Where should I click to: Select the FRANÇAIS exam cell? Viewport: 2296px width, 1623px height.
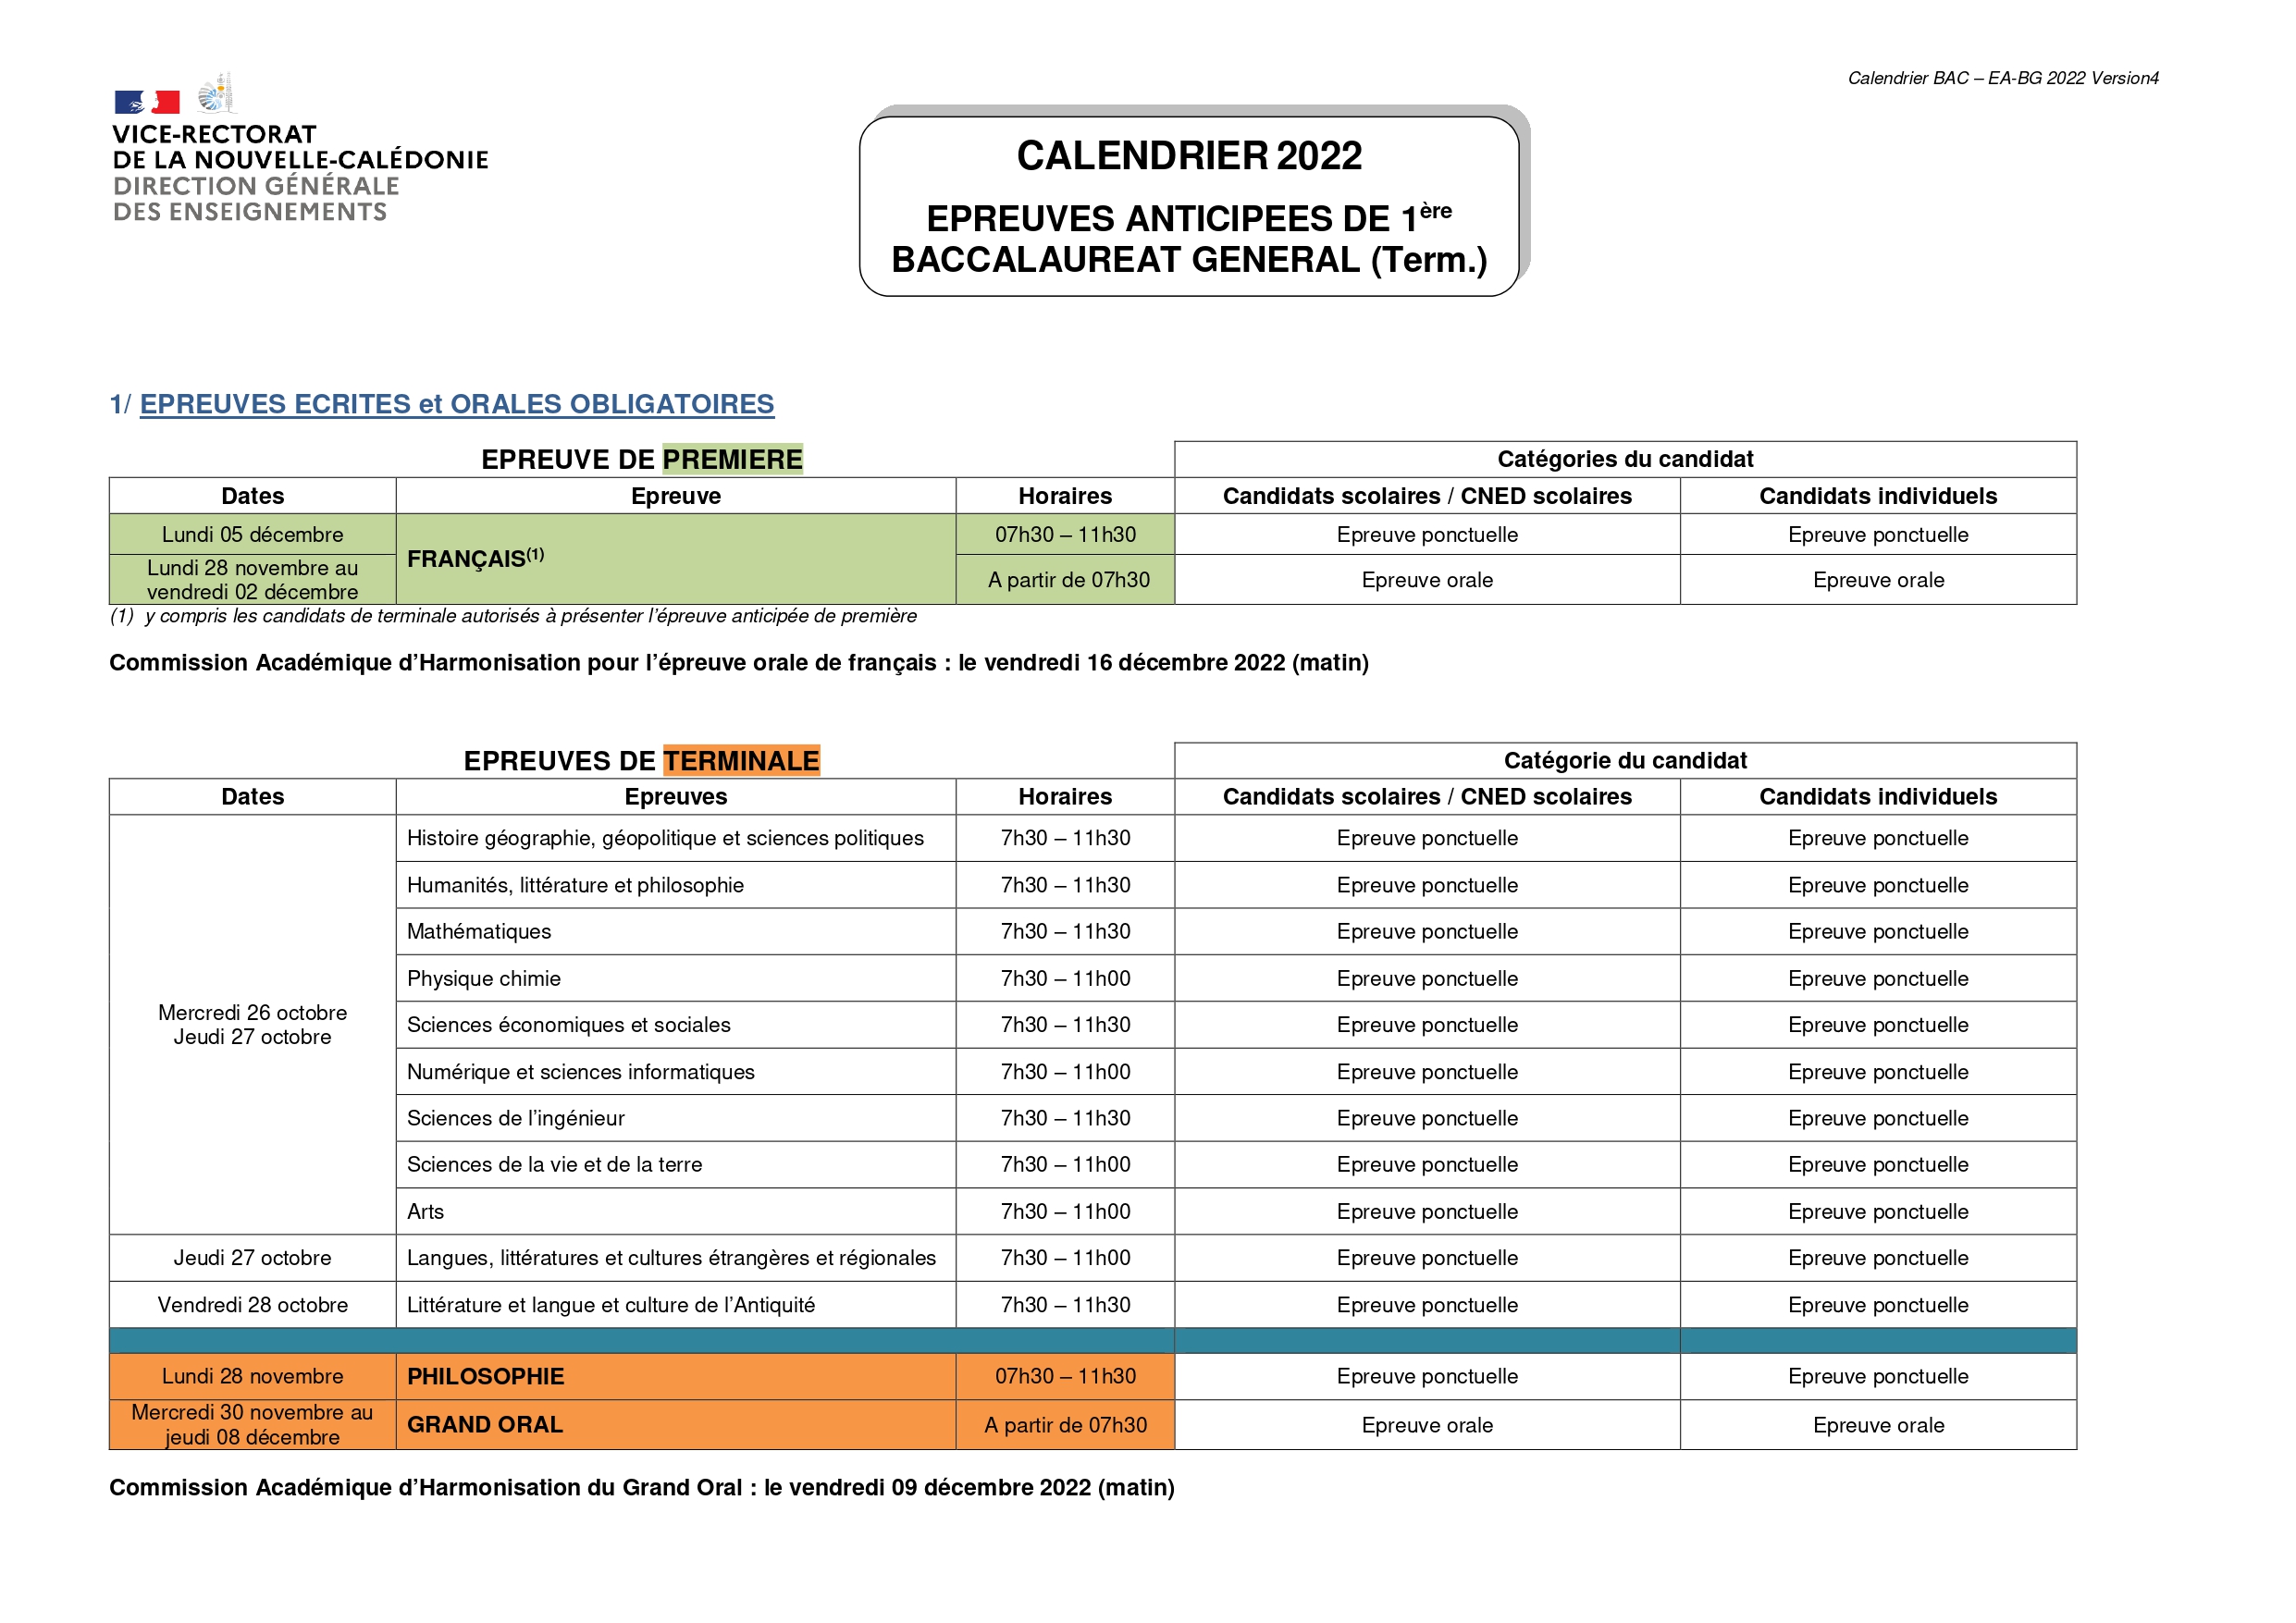point(675,559)
